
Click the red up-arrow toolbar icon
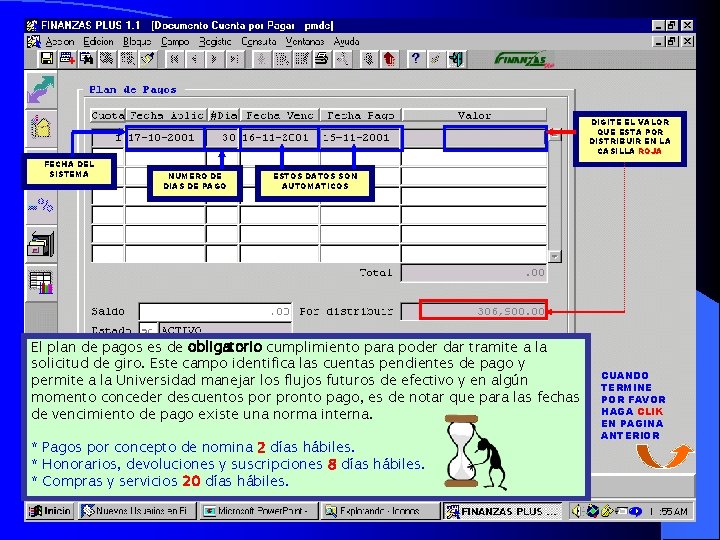coord(389,59)
